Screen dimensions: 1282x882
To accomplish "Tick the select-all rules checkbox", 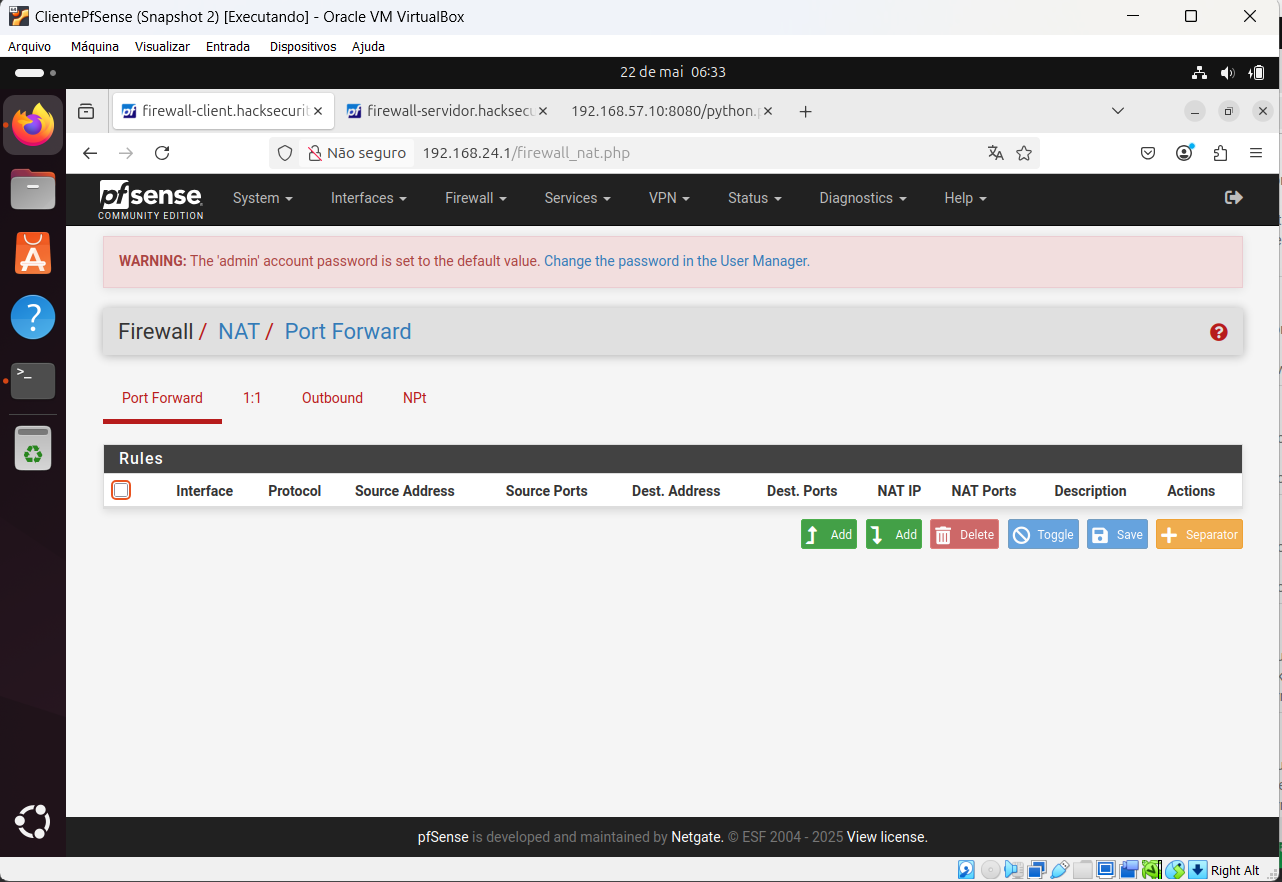I will click(x=121, y=490).
